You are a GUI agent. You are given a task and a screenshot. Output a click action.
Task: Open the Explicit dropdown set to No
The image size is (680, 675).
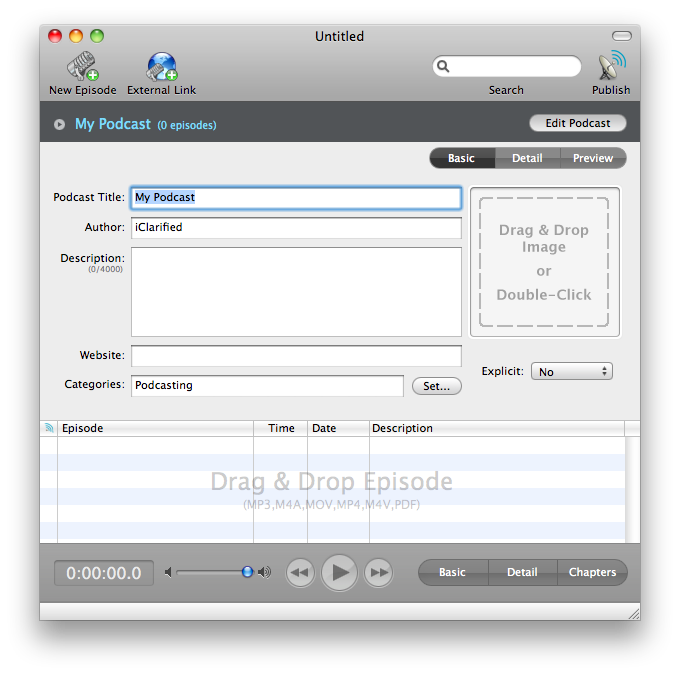[x=572, y=371]
